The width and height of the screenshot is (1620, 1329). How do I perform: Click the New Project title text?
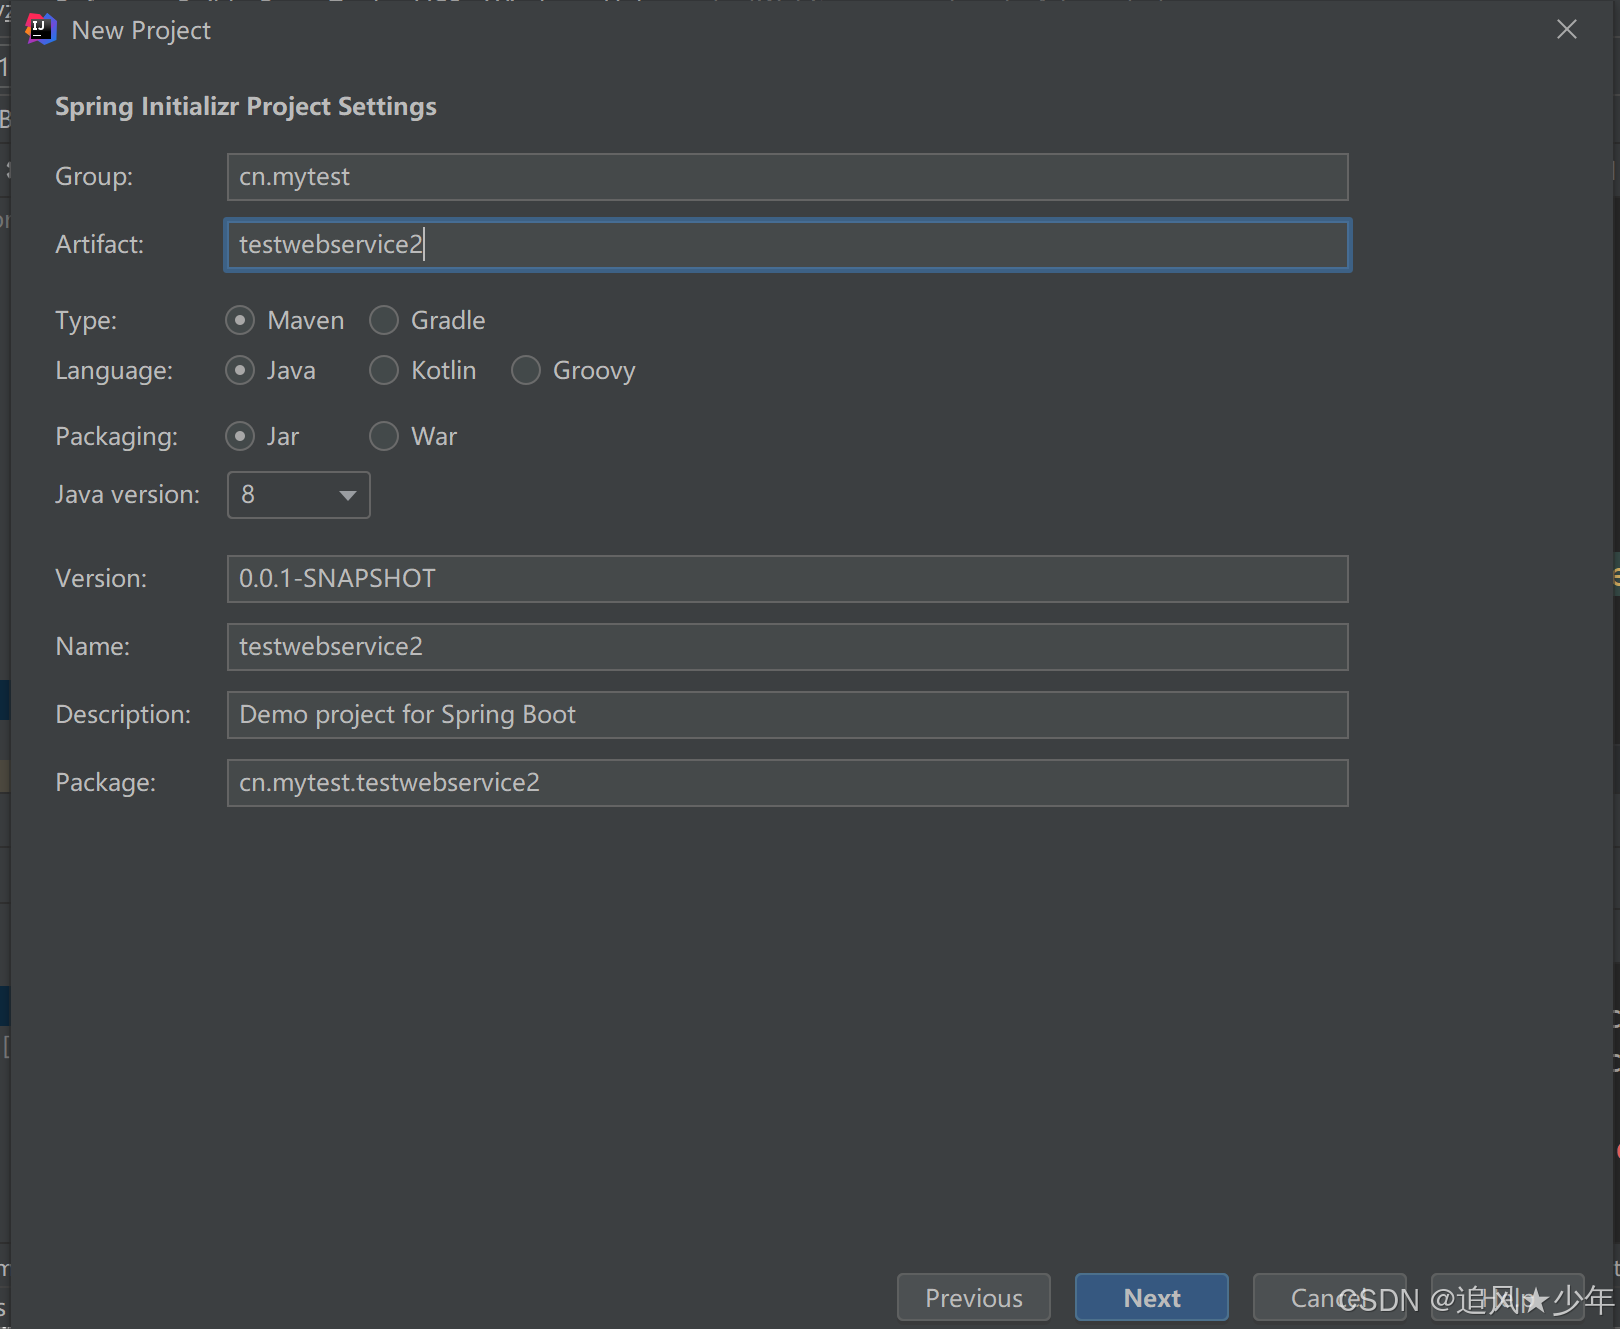click(x=141, y=30)
